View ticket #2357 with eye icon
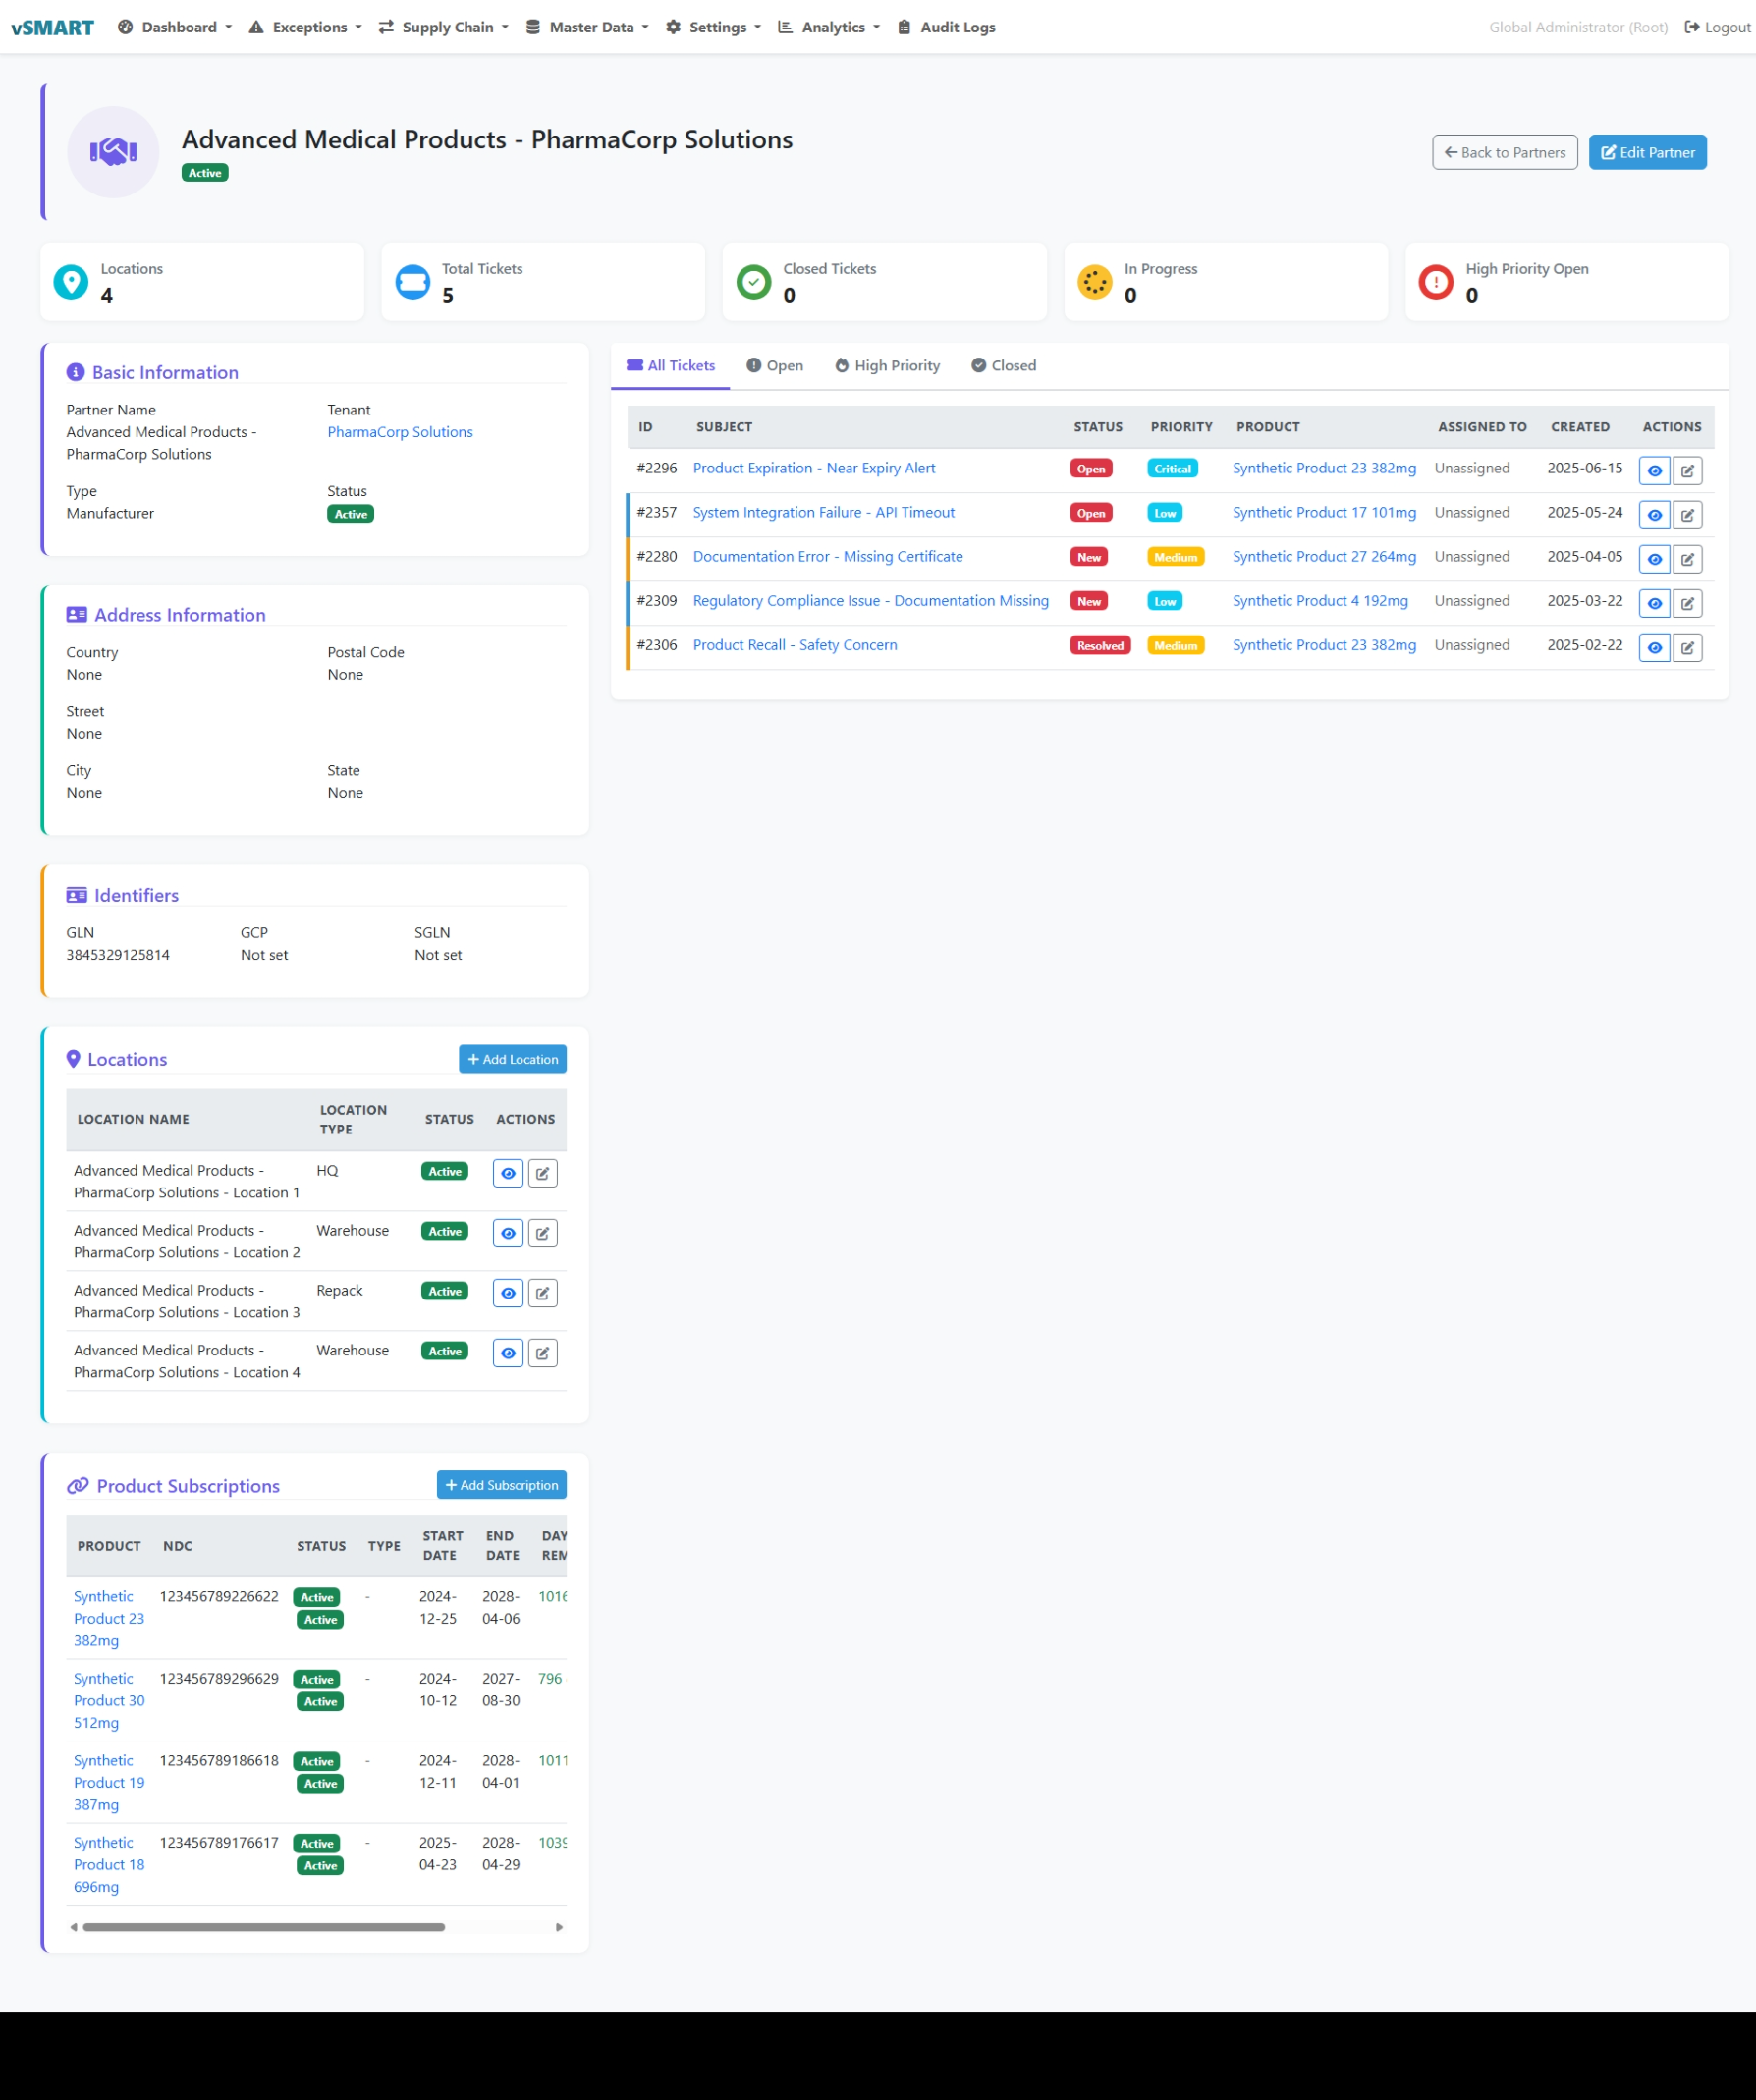 1654,515
